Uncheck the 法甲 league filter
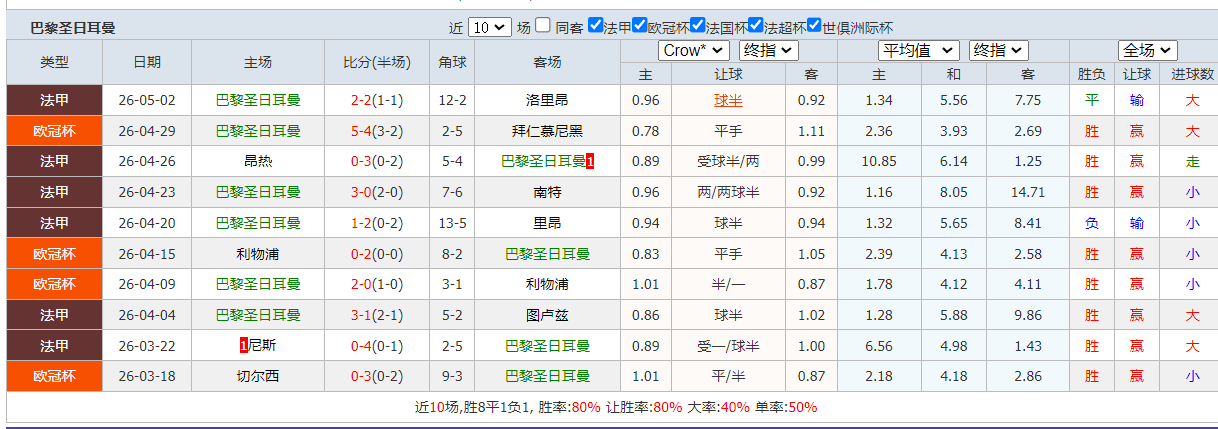 point(595,26)
